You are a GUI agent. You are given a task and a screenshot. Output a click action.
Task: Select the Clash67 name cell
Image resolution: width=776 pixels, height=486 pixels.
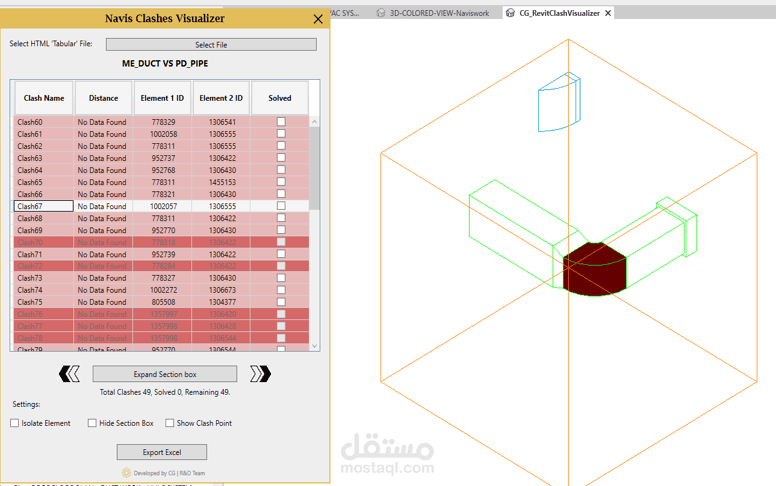[44, 206]
